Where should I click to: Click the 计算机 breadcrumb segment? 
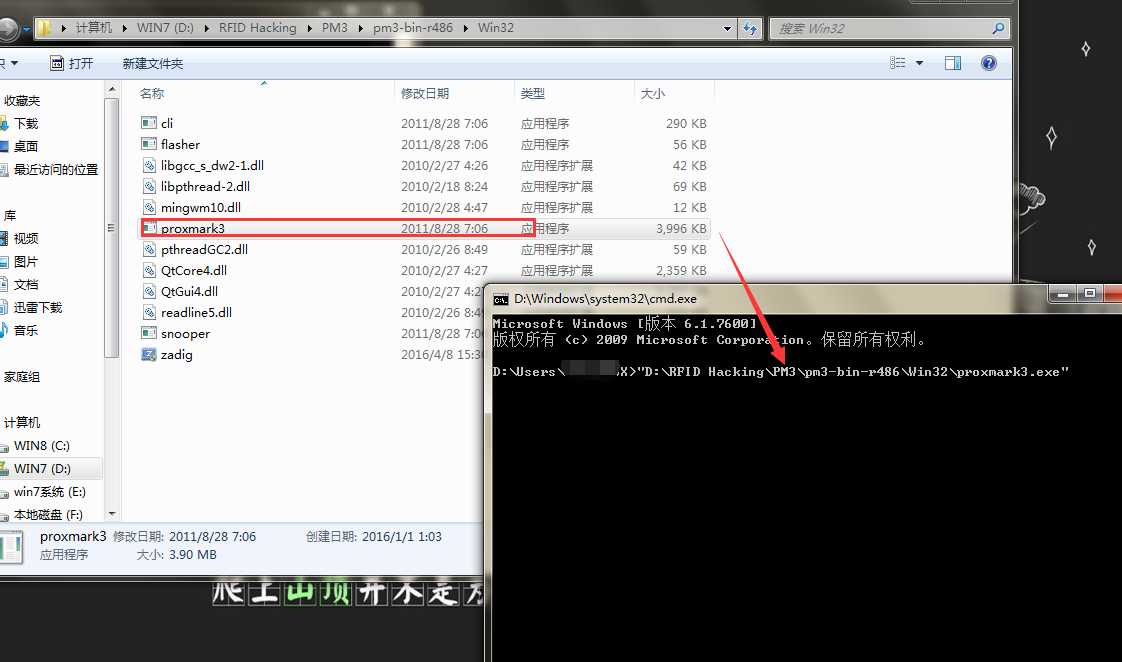(94, 28)
